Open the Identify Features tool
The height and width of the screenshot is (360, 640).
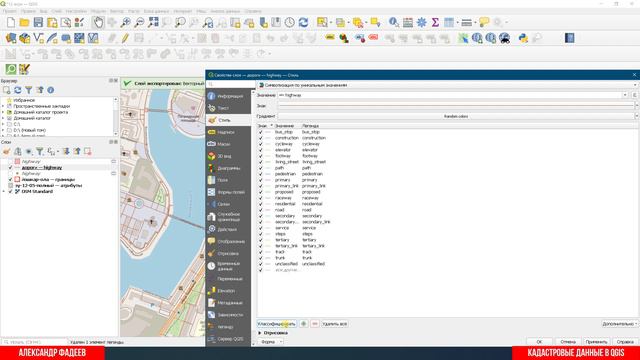394,22
